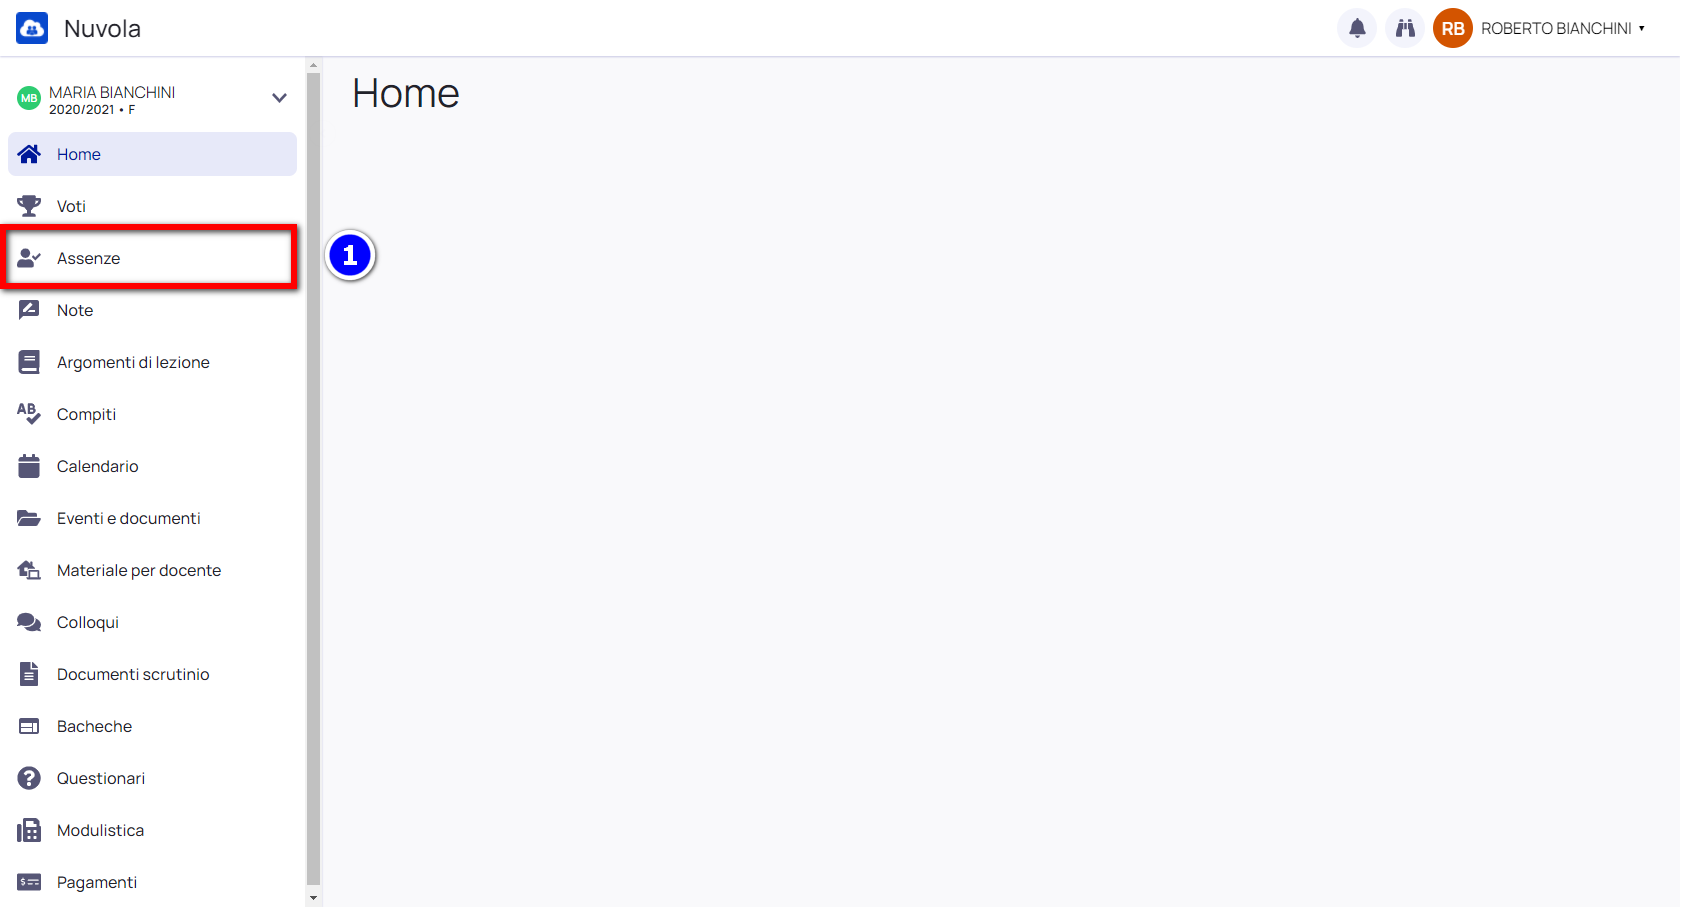The height and width of the screenshot is (907, 1683).
Task: Click the Nuvola cloud logo
Action: pos(32,28)
